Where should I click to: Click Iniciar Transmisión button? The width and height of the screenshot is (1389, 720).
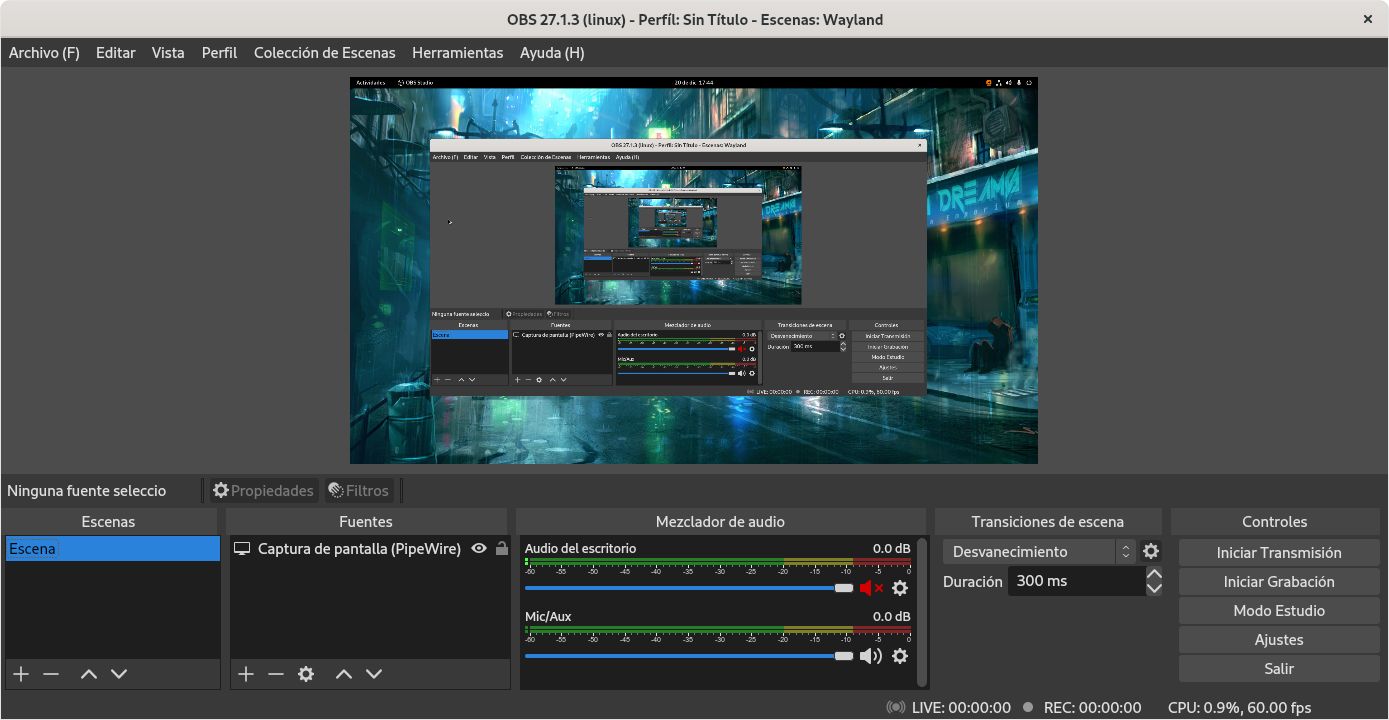[x=1279, y=552]
